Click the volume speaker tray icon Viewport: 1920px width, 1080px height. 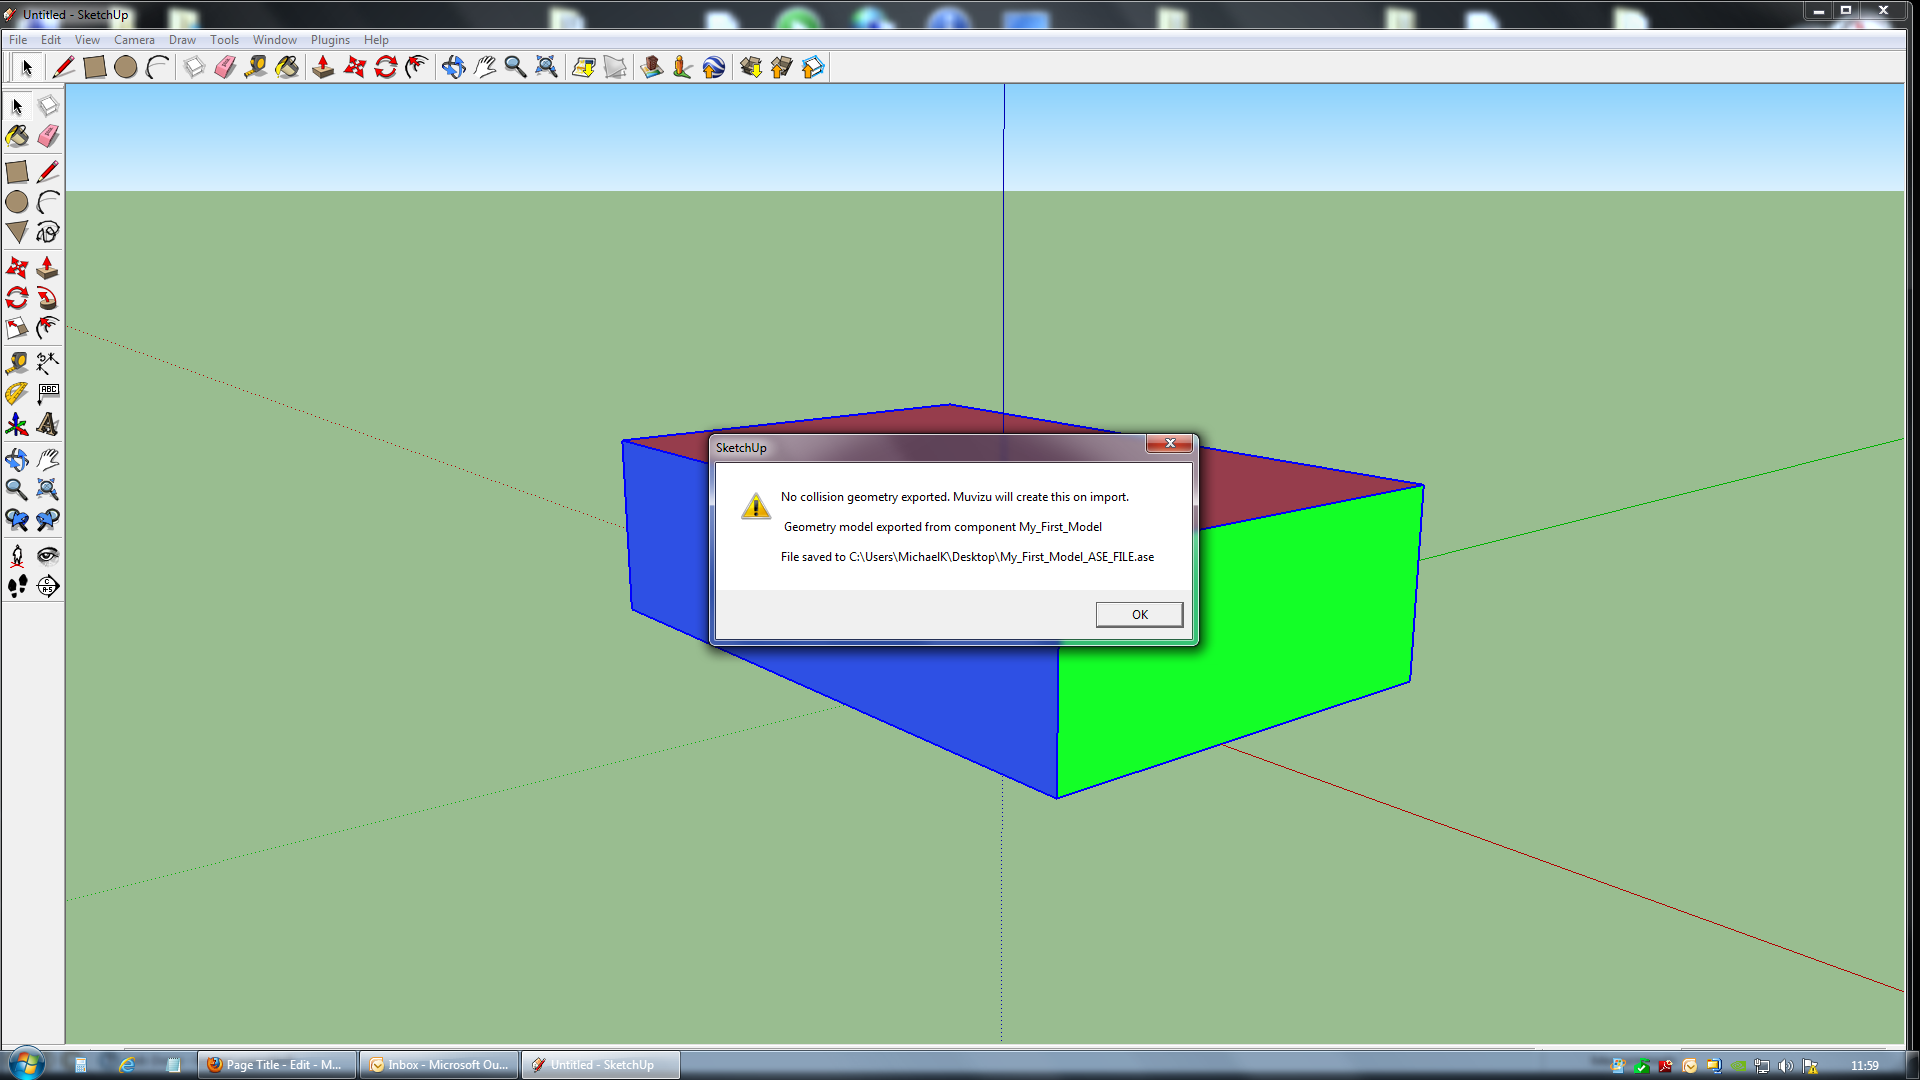[x=1786, y=1066]
